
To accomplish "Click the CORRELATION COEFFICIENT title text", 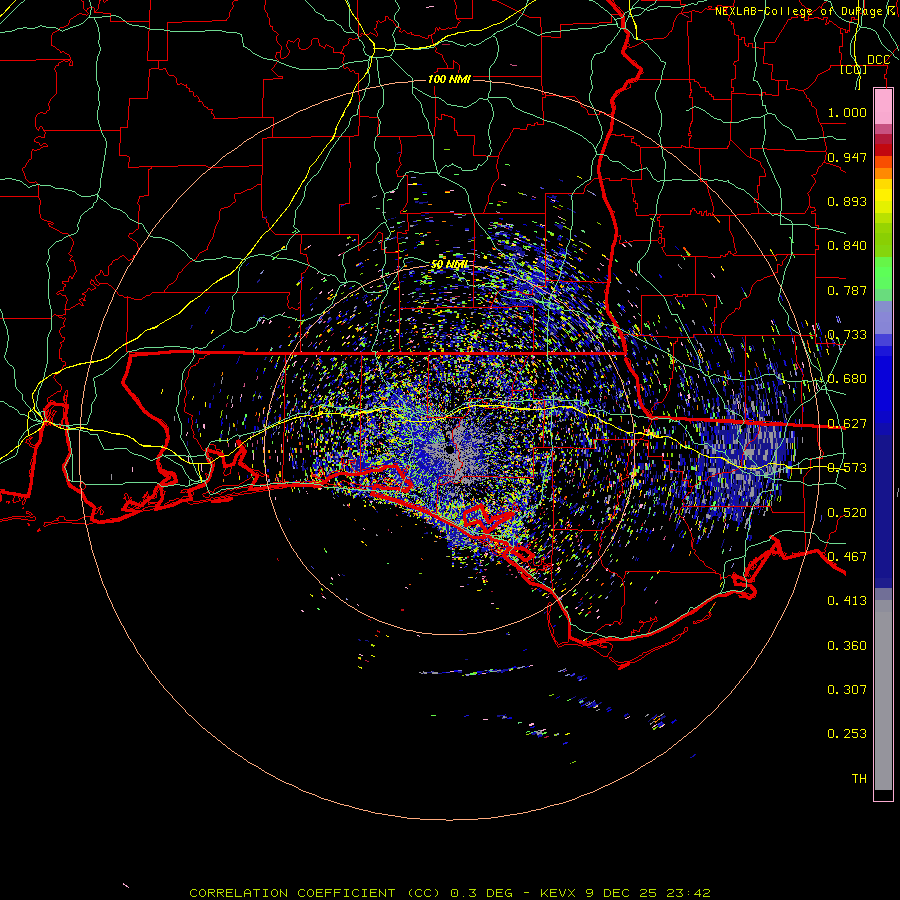I will tap(292, 893).
